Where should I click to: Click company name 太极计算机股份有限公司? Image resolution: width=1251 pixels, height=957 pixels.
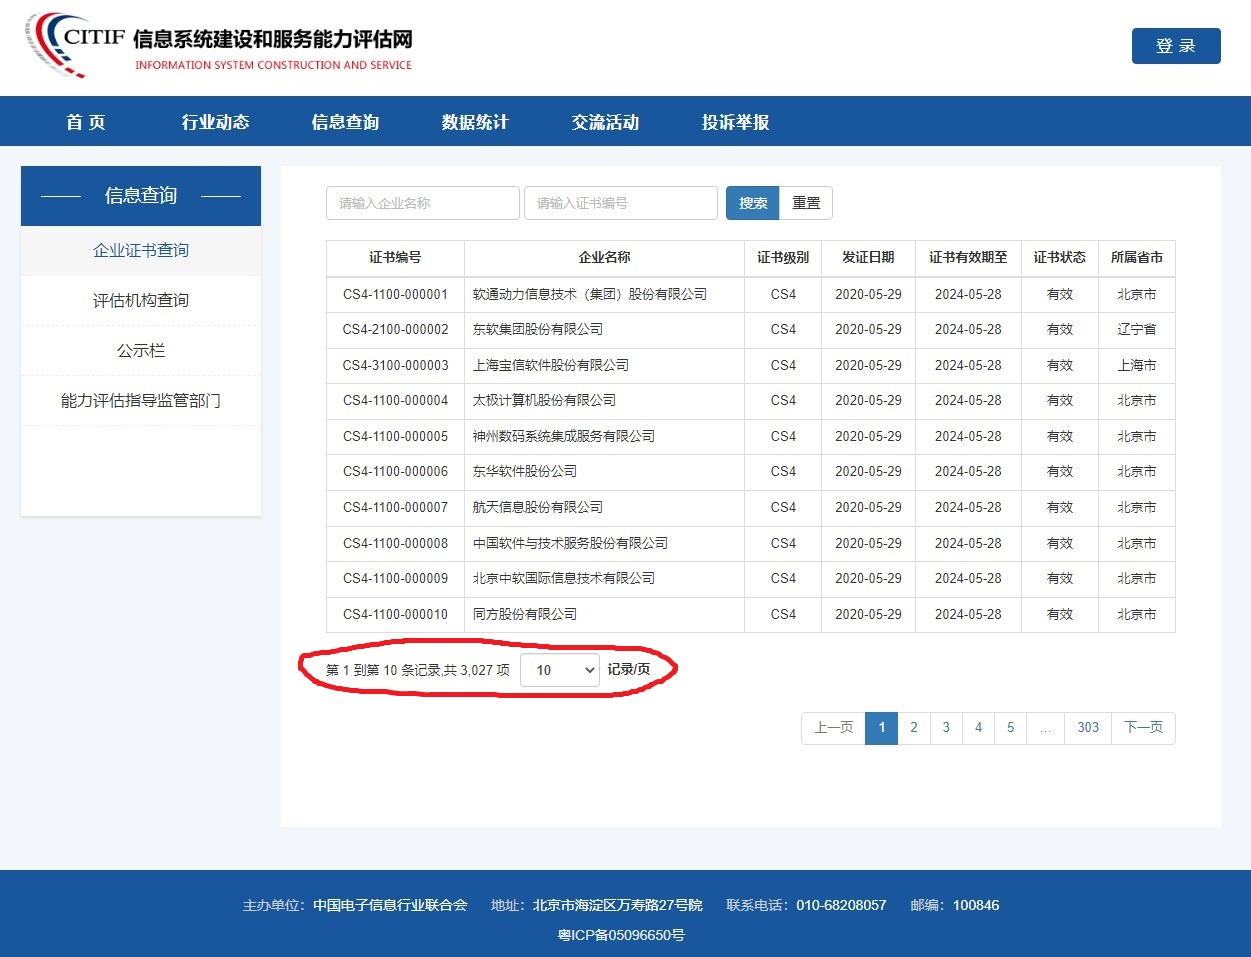click(544, 401)
